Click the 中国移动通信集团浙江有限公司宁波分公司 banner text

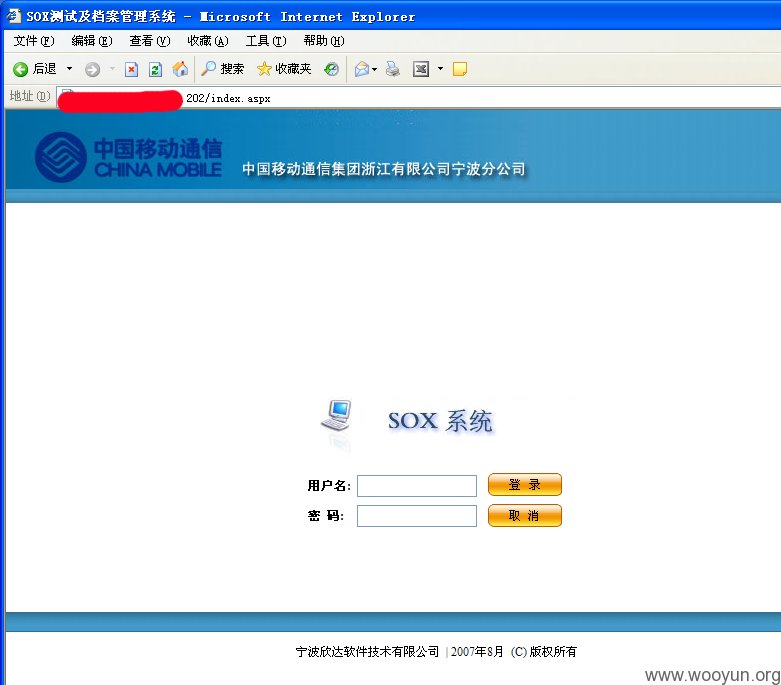[384, 169]
